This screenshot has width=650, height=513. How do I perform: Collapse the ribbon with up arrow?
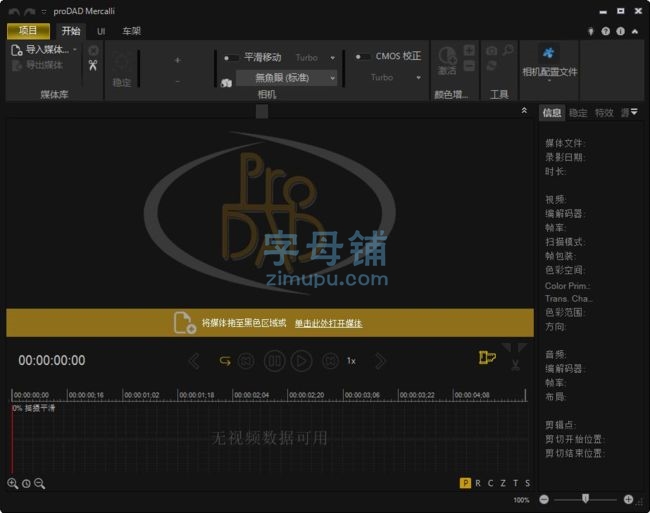tap(635, 31)
